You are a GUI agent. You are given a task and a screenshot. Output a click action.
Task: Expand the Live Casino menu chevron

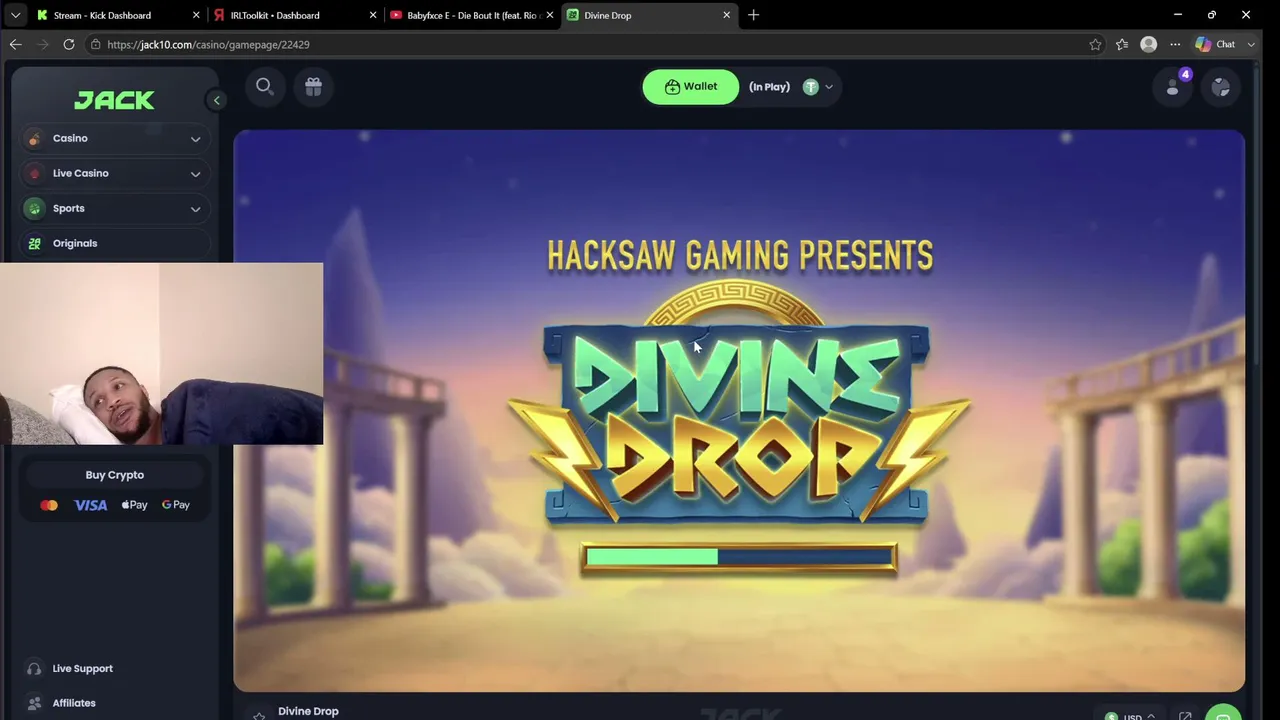tap(195, 174)
